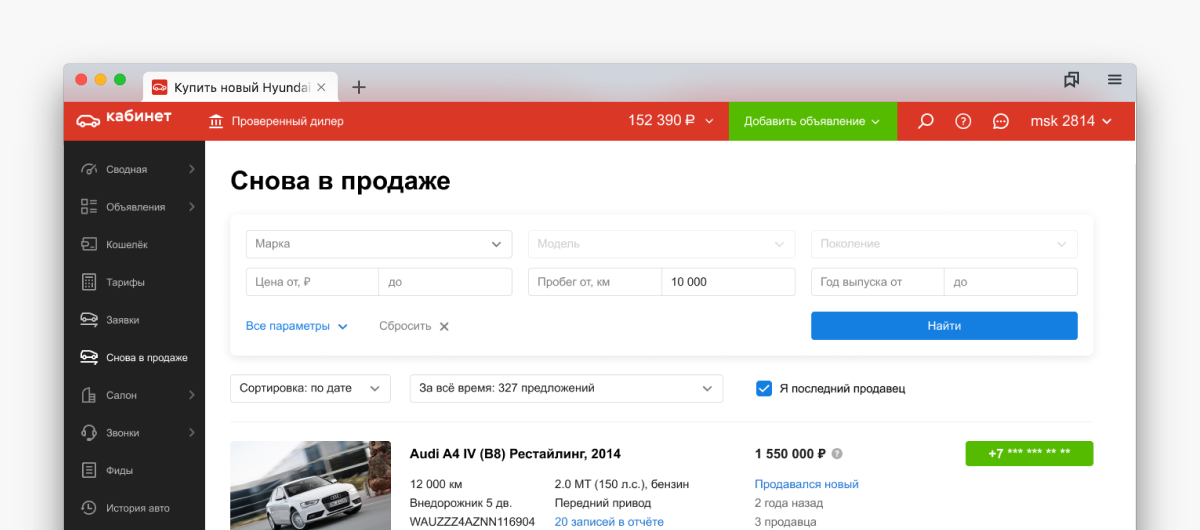Click VIN WAUZZZ4AZNN116904 text

(472, 522)
